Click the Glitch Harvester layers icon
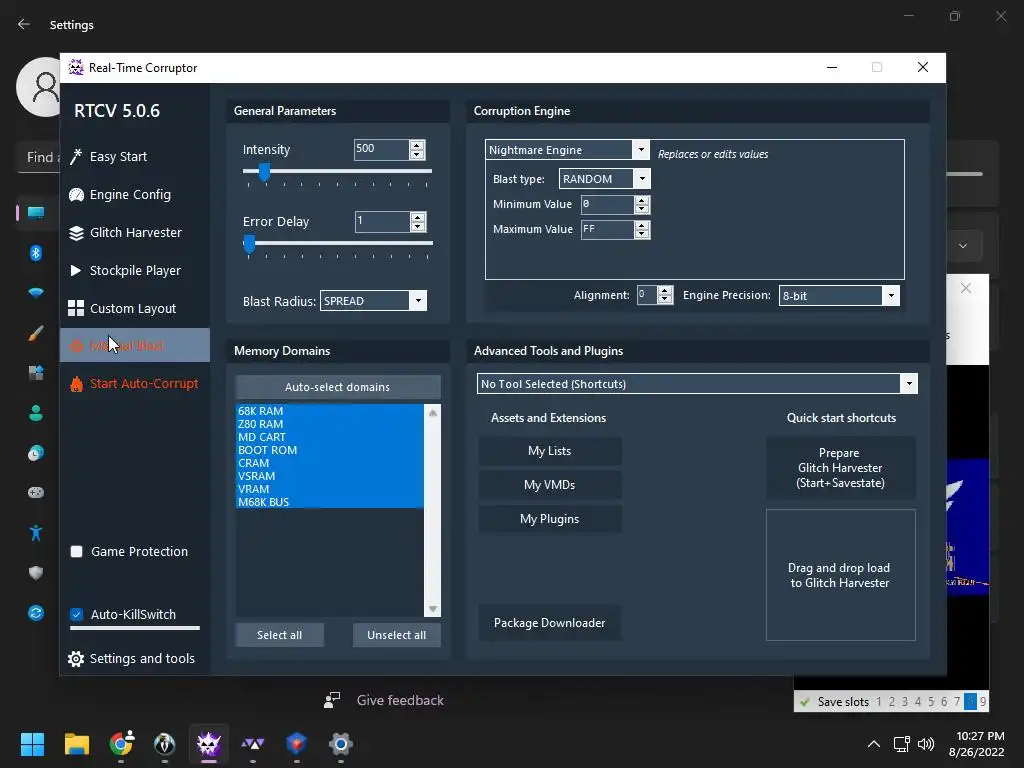 tap(76, 232)
